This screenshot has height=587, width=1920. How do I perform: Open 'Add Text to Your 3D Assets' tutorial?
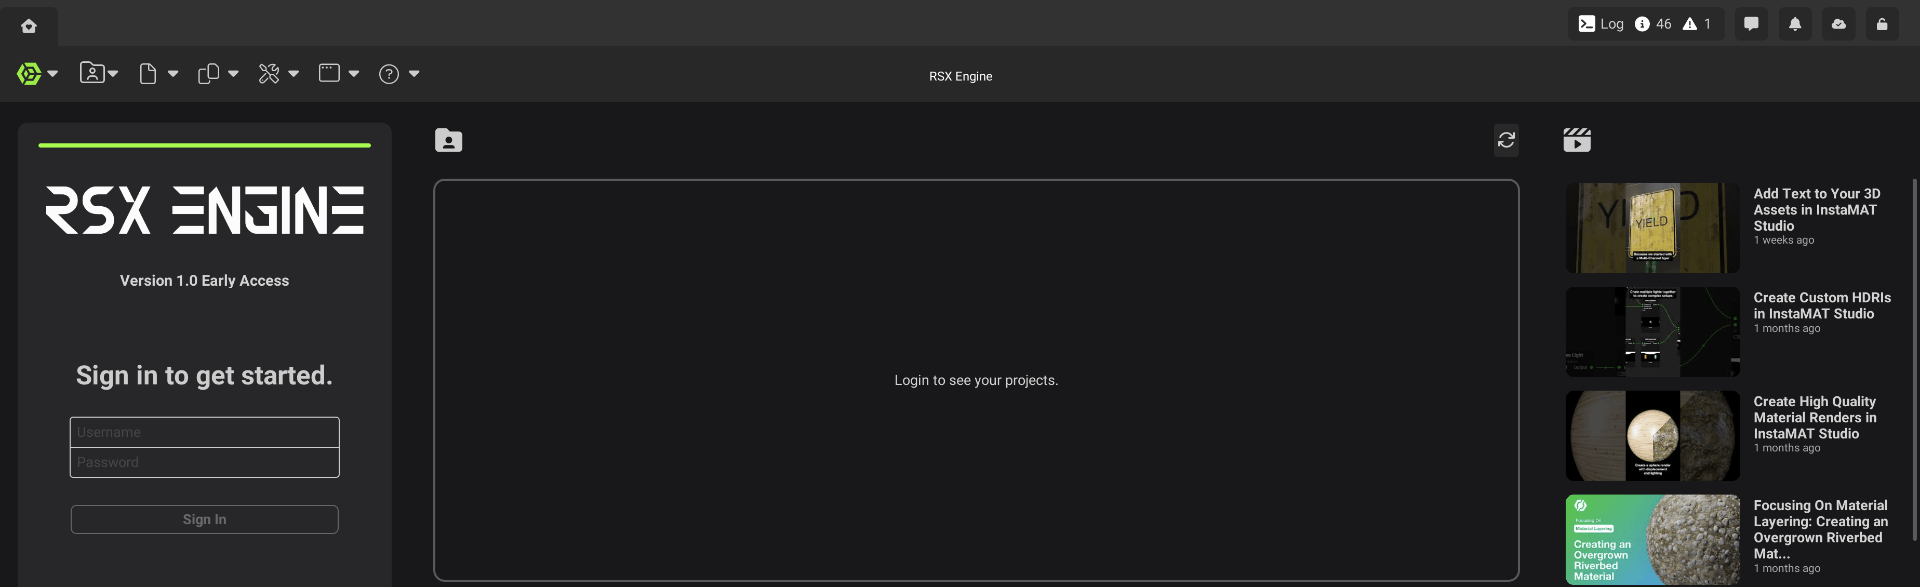point(1817,209)
